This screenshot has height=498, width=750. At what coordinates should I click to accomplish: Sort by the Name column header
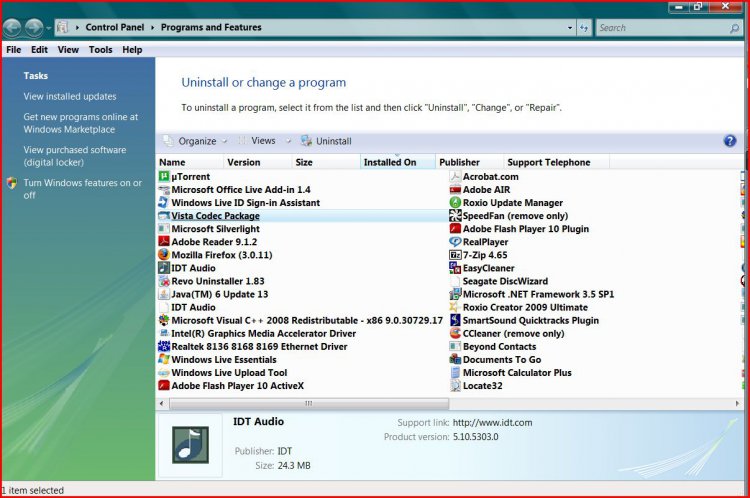189,162
